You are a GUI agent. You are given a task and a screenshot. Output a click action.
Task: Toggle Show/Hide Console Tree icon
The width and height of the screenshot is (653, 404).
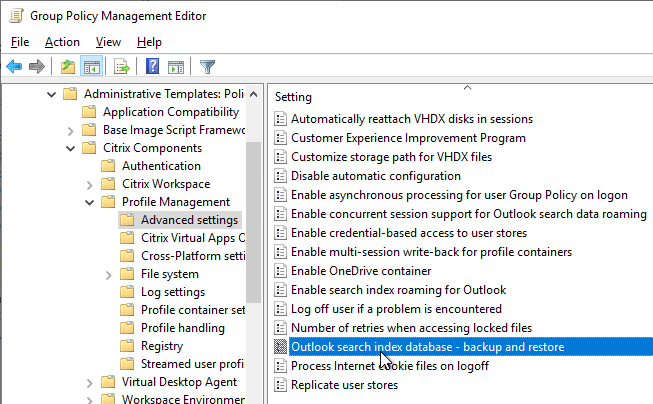point(92,67)
